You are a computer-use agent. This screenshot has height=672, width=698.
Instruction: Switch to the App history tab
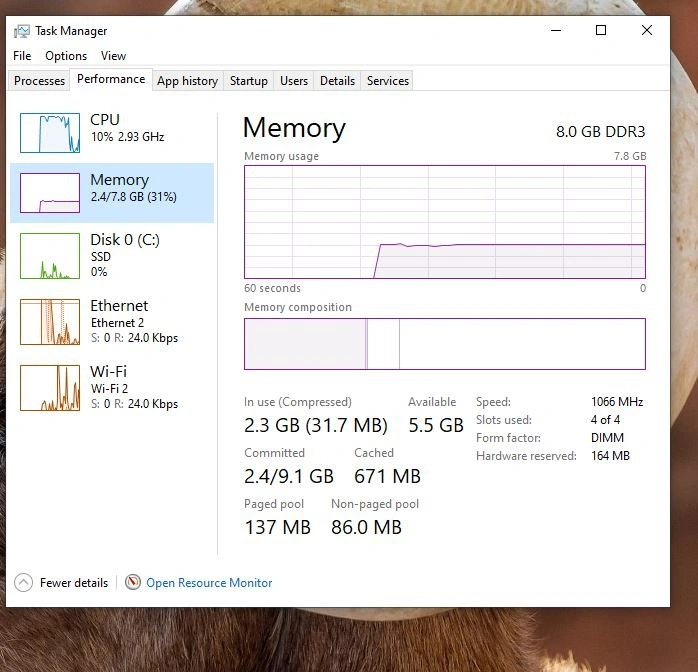tap(187, 81)
